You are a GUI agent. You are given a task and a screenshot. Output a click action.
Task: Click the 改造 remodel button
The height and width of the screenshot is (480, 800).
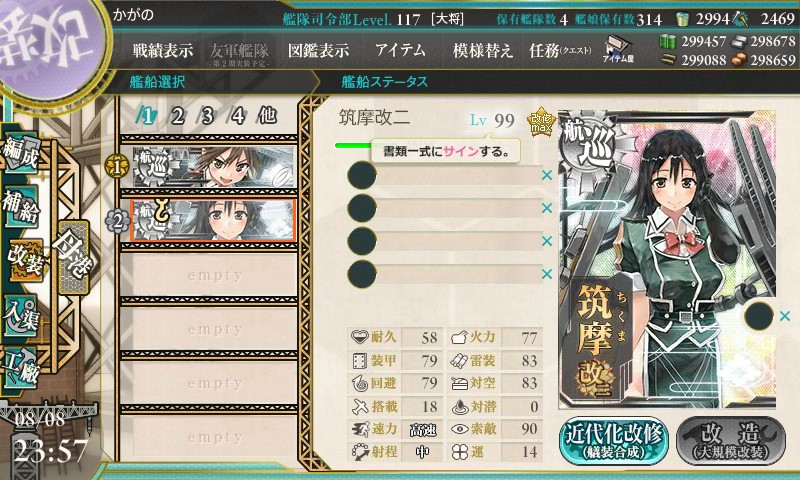click(x=731, y=441)
